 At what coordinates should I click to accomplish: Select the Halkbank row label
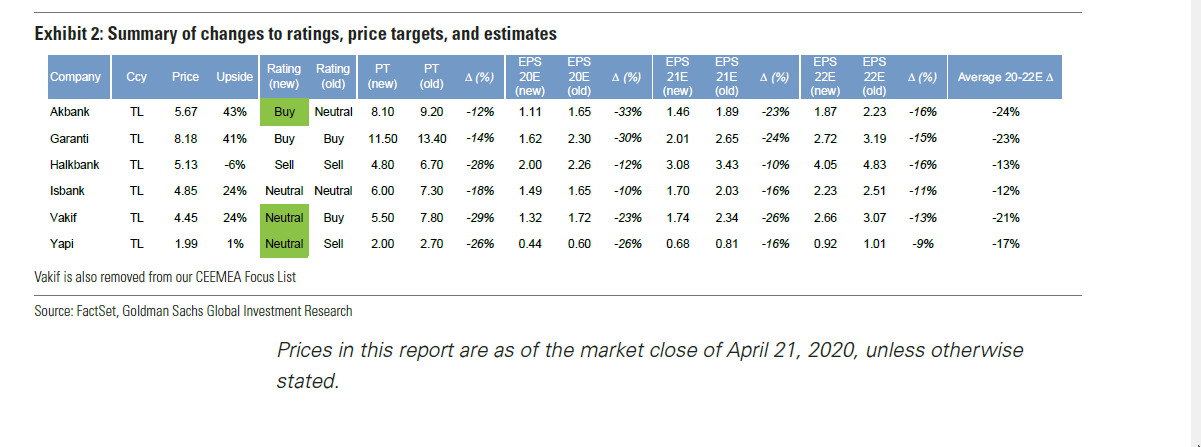pyautogui.click(x=74, y=164)
